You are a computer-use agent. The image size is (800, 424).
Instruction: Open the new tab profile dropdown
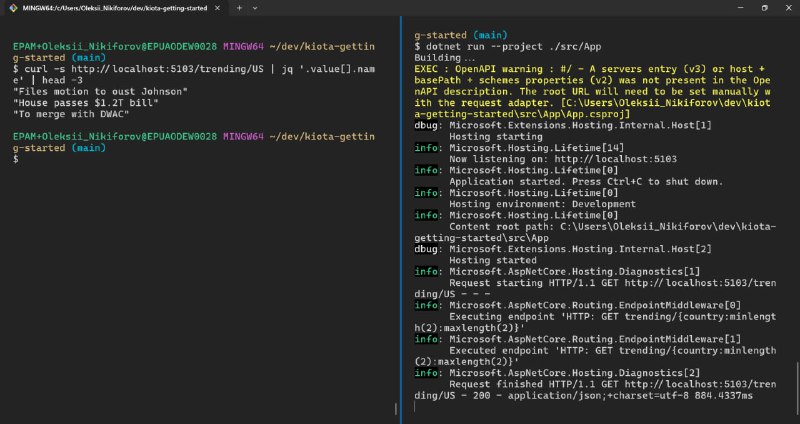click(255, 8)
